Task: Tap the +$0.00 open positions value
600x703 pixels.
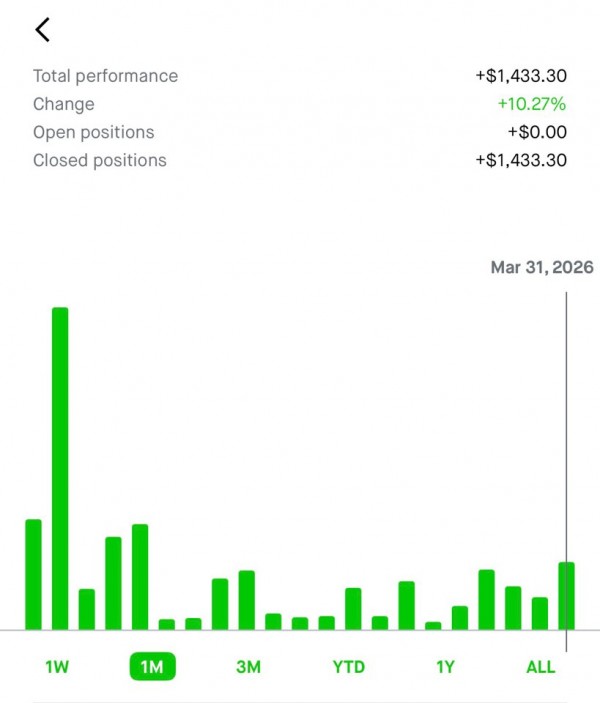Action: [x=537, y=132]
